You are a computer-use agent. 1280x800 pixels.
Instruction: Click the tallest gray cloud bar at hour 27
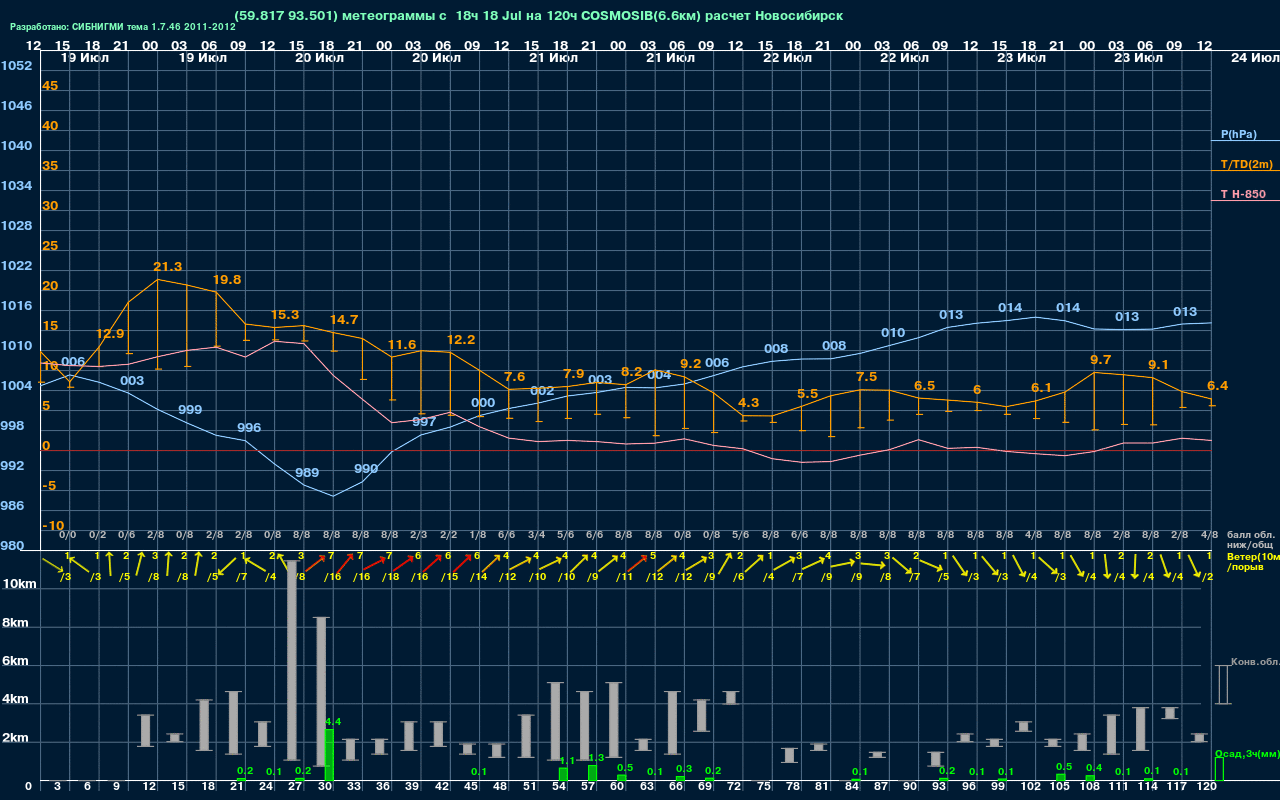(292, 661)
